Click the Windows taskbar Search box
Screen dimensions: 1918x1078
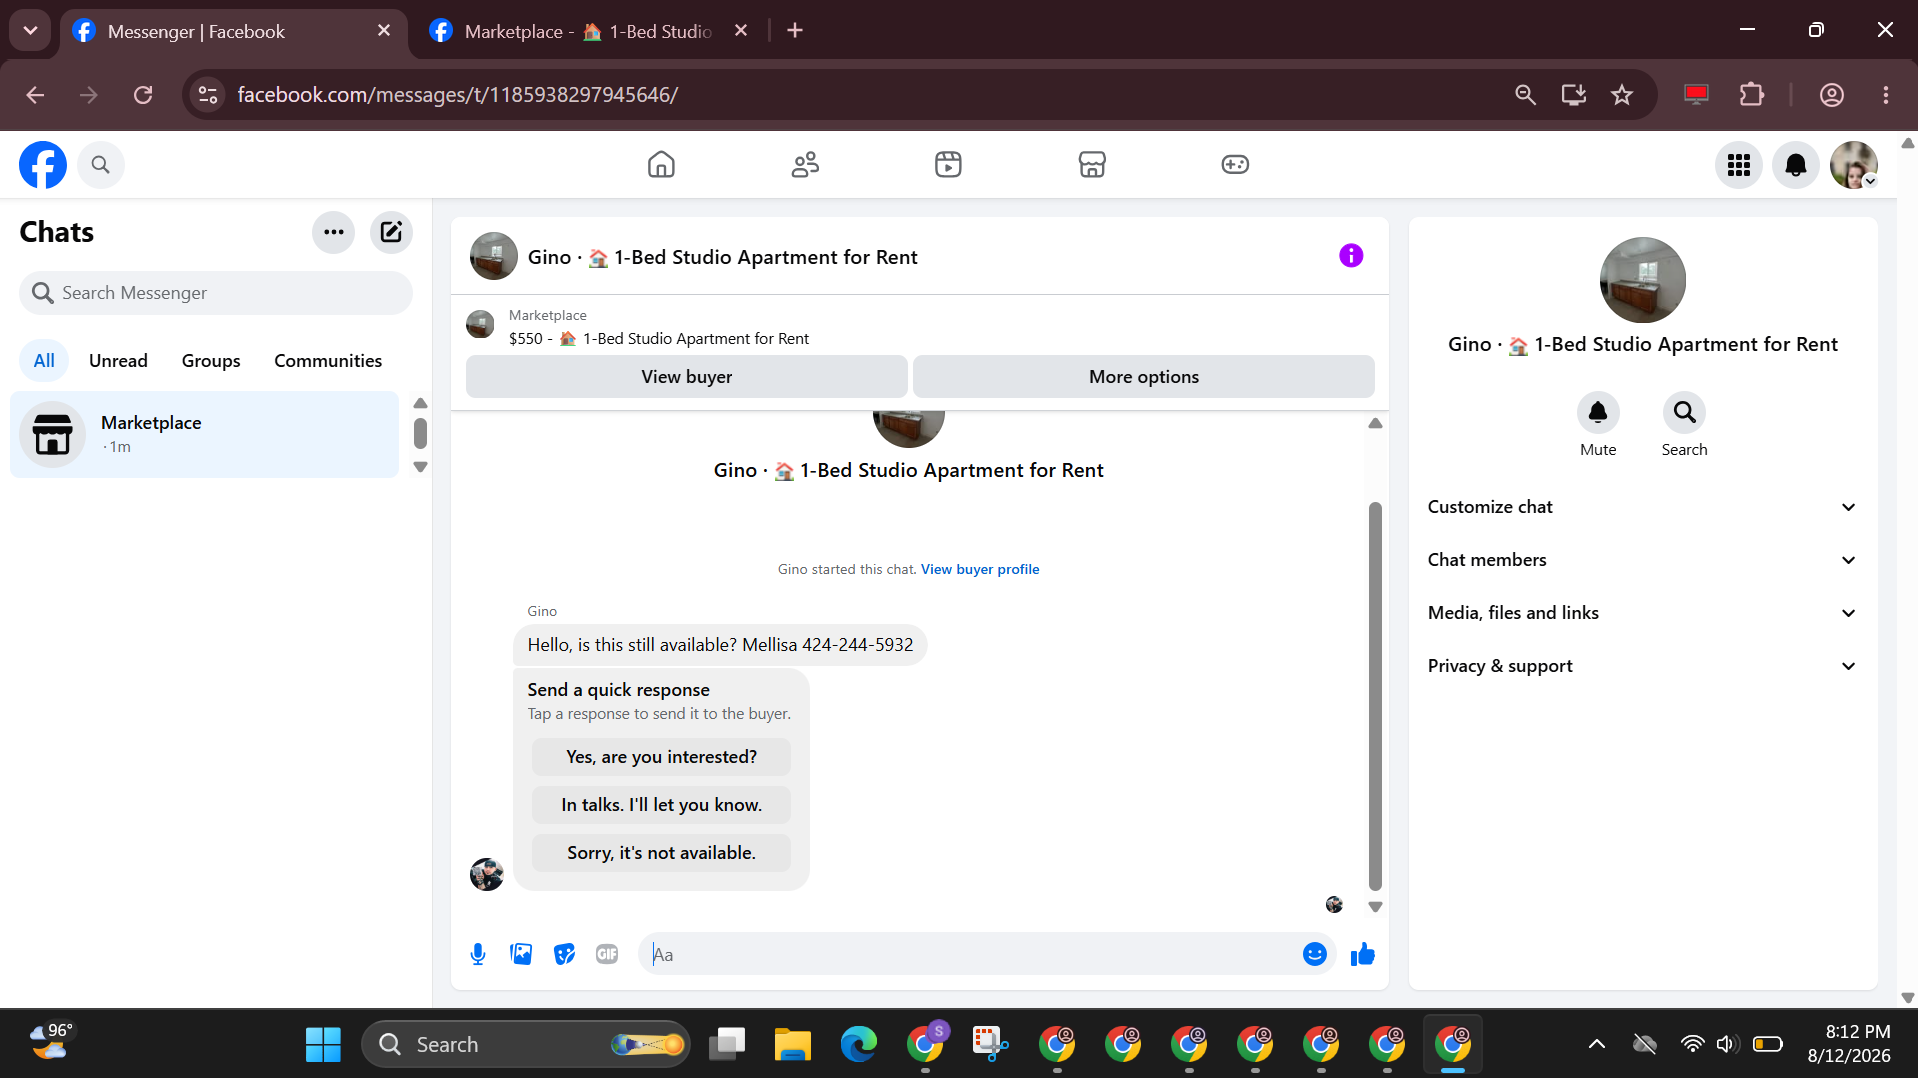(526, 1045)
